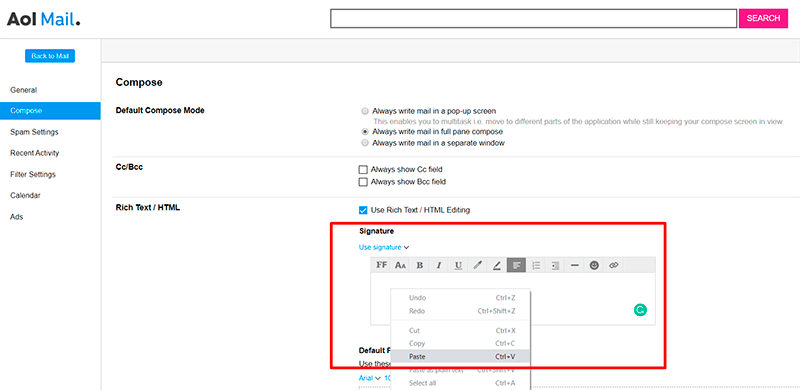The image size is (800, 390).
Task: Choose Copy from context menu
Action: coord(461,344)
